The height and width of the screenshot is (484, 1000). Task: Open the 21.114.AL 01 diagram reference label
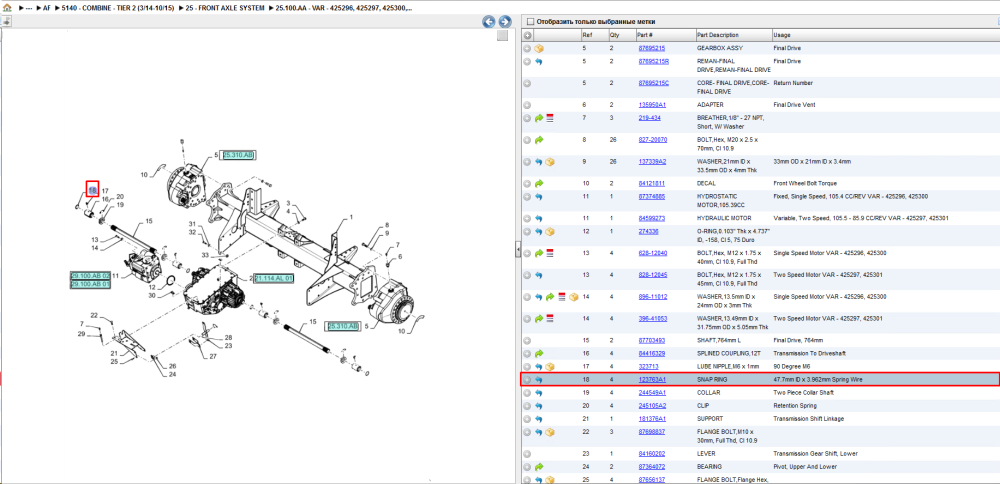pyautogui.click(x=274, y=279)
